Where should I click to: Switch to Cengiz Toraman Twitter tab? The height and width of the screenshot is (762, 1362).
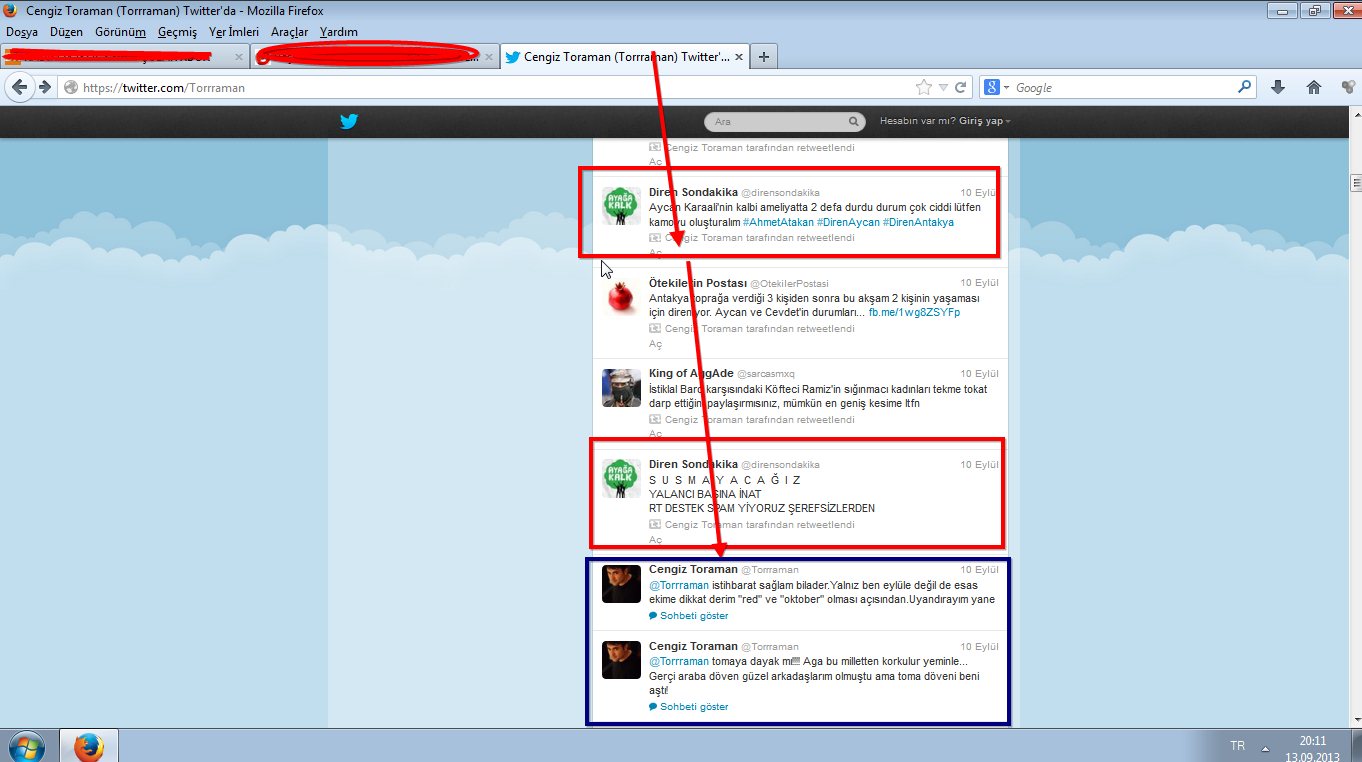click(618, 57)
